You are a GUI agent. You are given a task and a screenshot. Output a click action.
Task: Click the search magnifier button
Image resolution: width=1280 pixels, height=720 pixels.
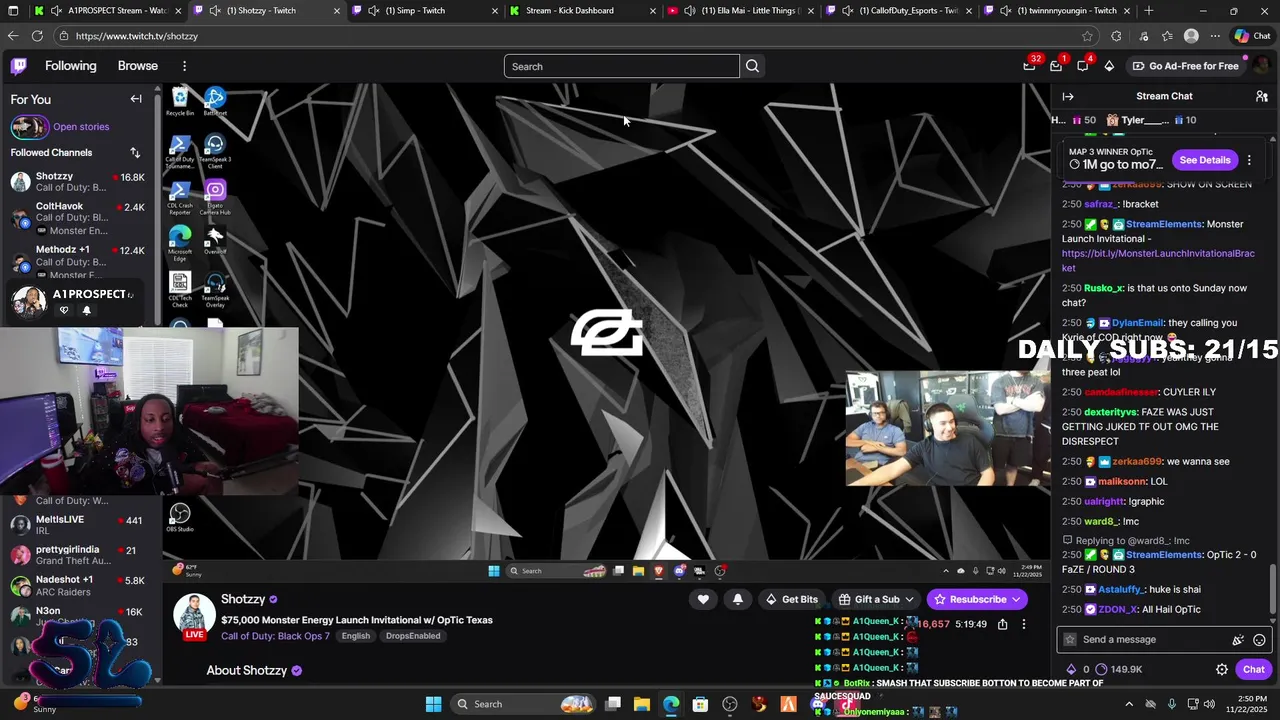[x=752, y=66]
